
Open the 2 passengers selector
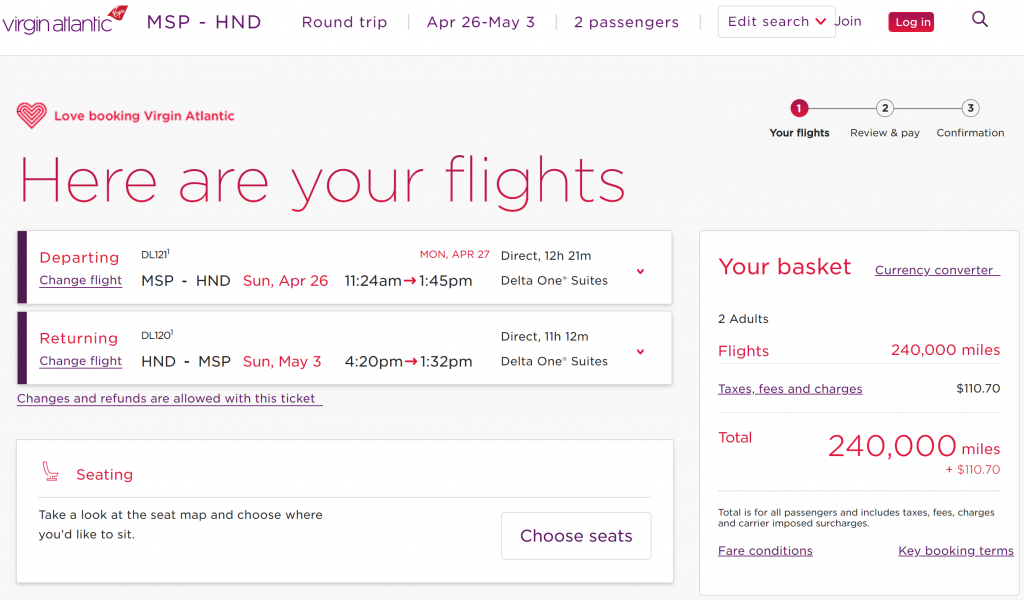(626, 20)
